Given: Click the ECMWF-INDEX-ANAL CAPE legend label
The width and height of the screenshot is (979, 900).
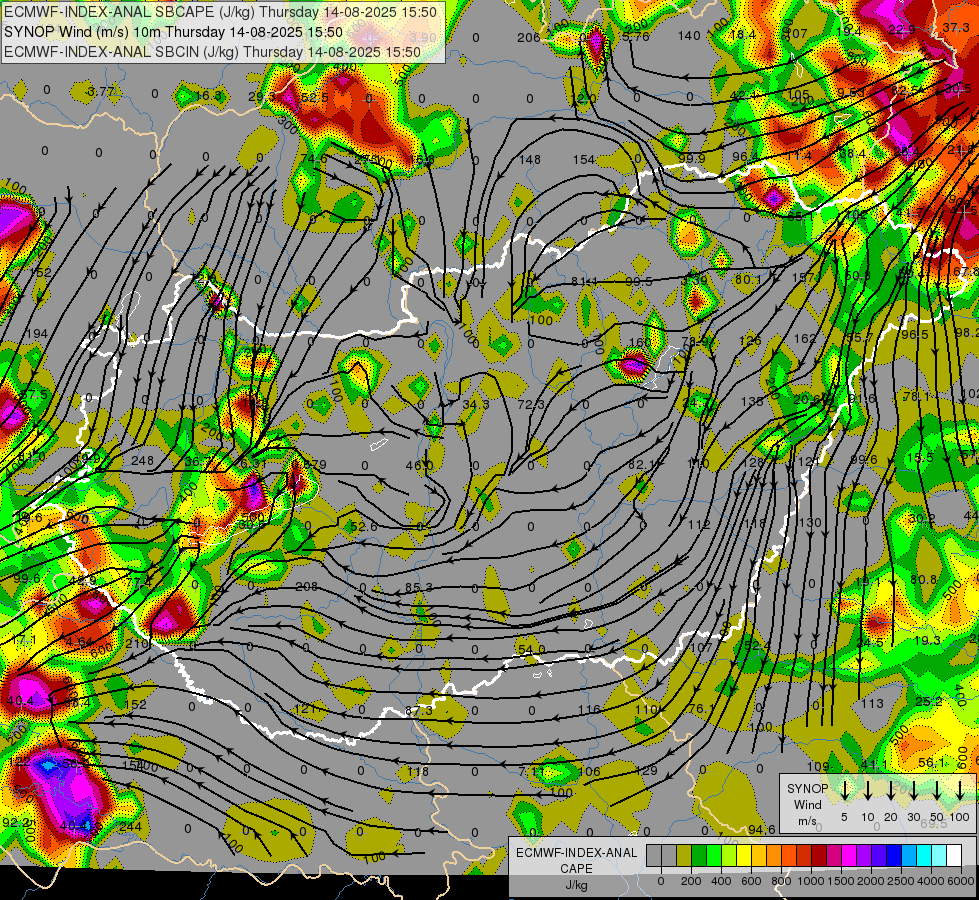Looking at the screenshot, I should 576,860.
